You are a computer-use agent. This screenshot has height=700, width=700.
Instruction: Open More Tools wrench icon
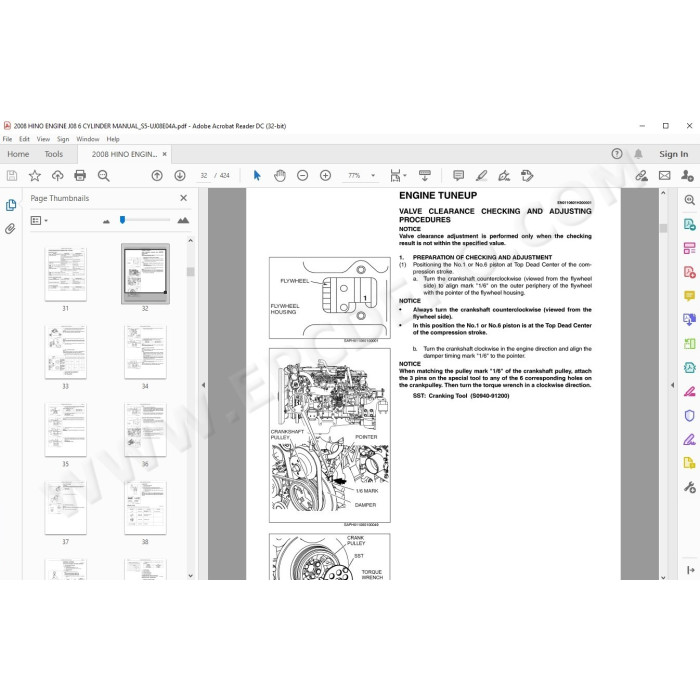(689, 487)
